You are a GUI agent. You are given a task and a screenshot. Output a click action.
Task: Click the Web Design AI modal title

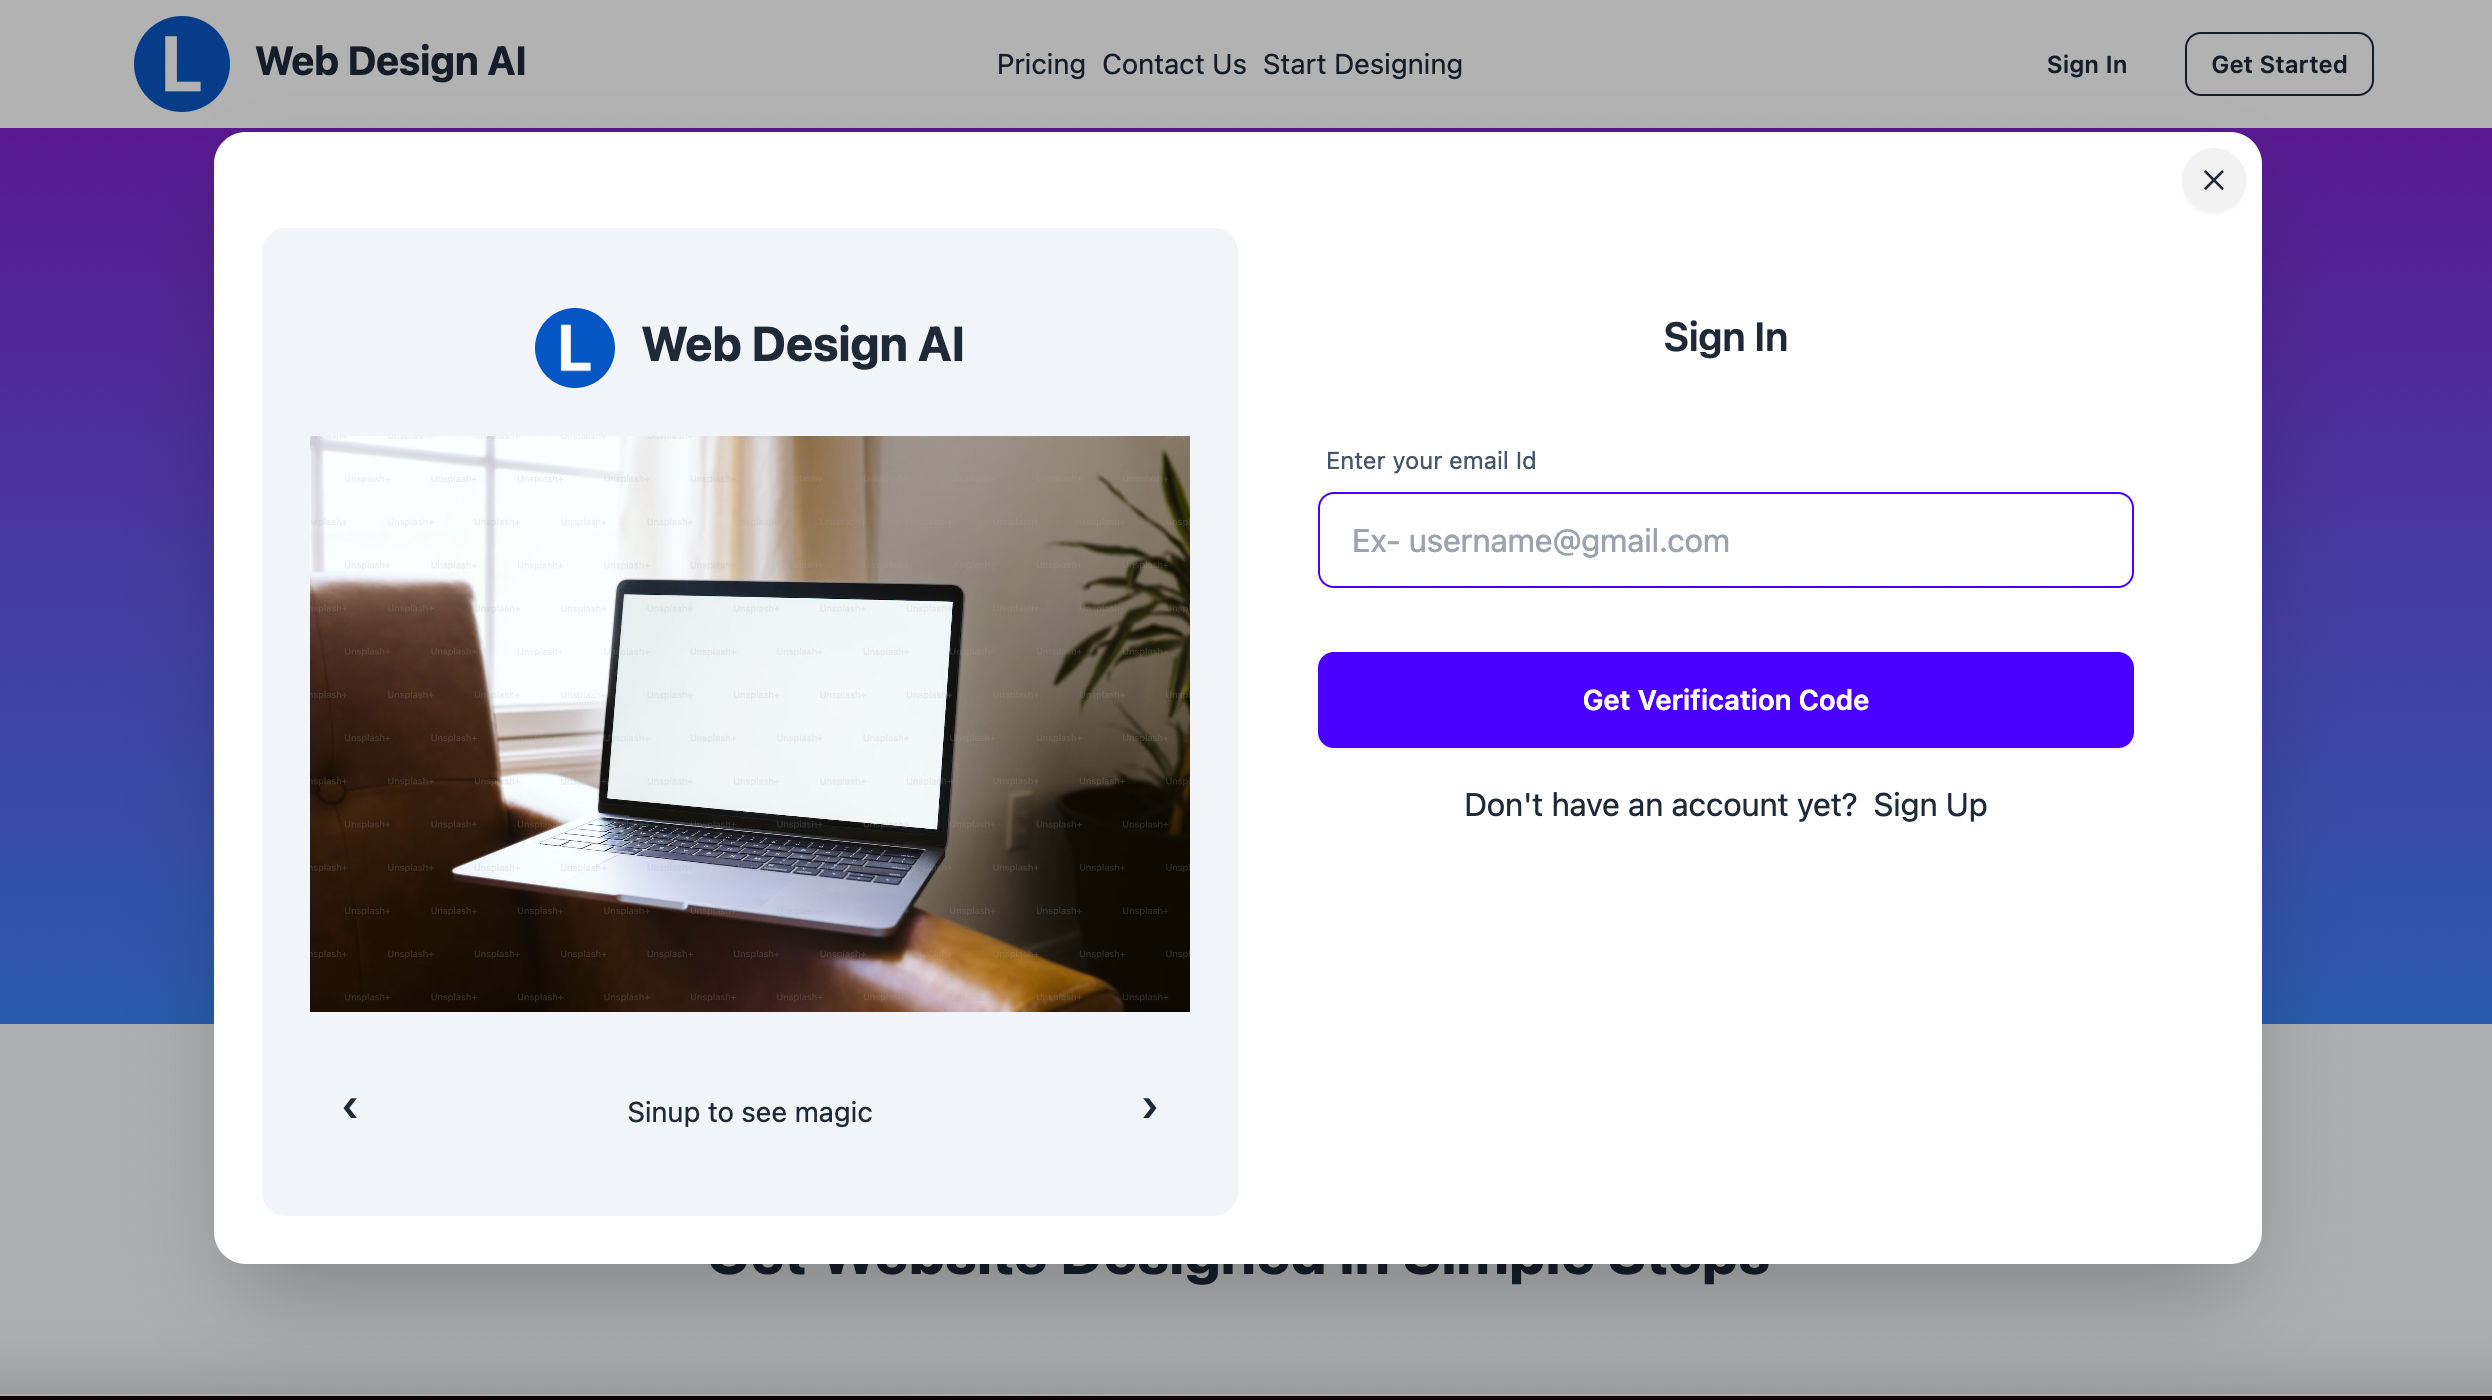point(803,345)
